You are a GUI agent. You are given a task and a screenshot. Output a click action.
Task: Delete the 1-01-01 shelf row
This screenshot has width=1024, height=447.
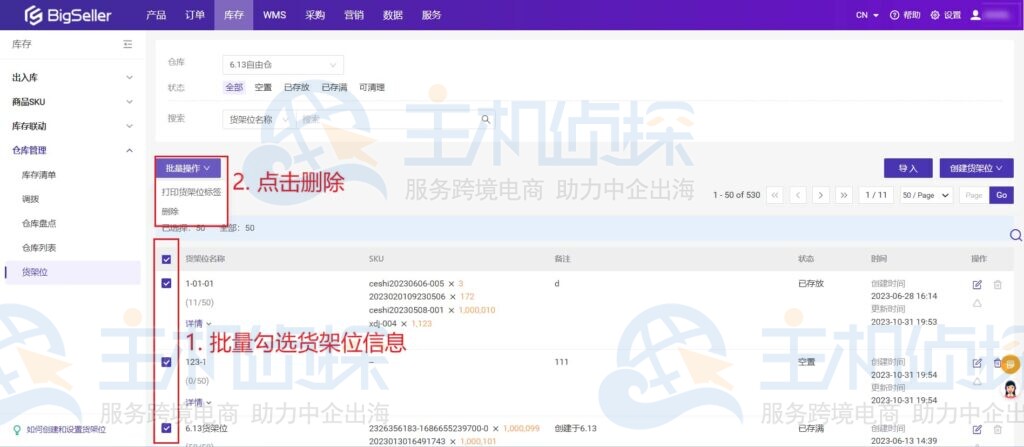click(x=997, y=284)
